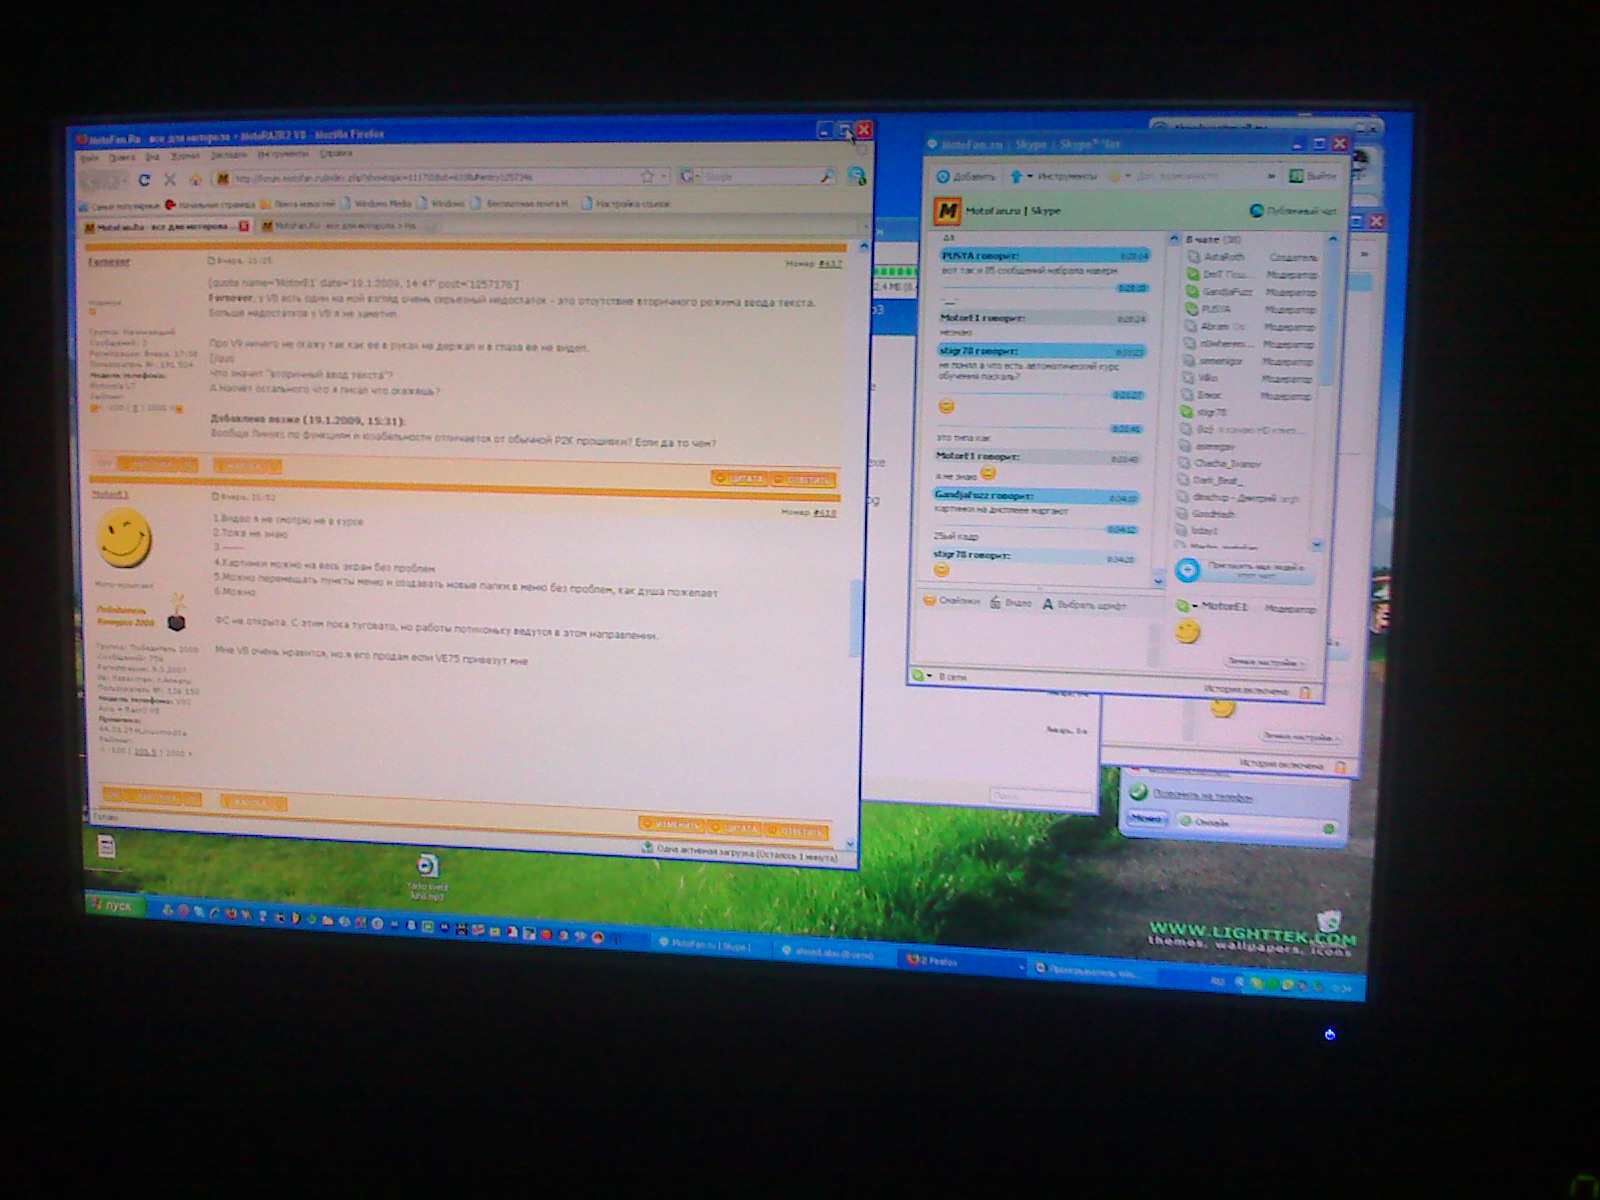Open the Начальная страница bookmark

point(210,204)
